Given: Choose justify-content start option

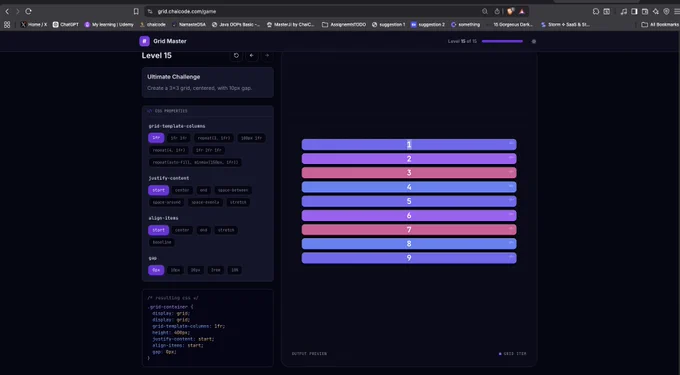Looking at the screenshot, I should click(x=158, y=190).
